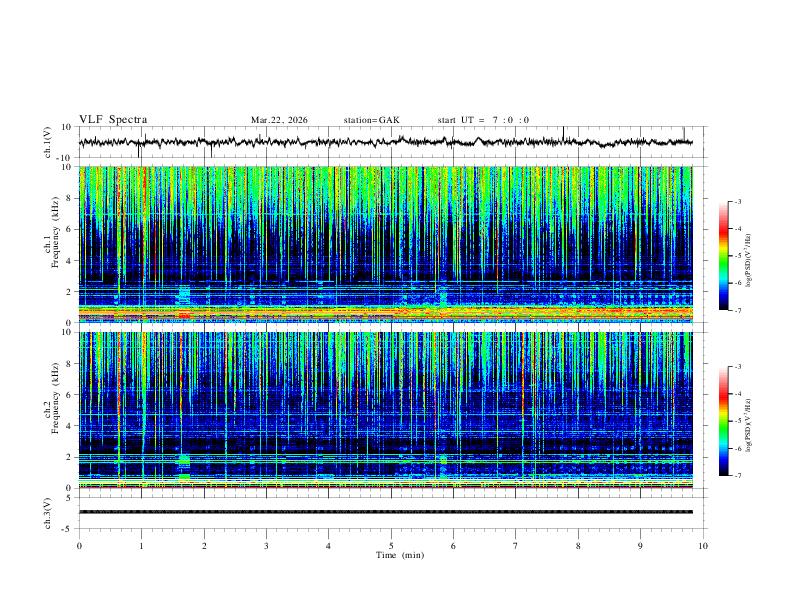Click the ch.3 voltage trace band
This screenshot has height=612, width=792.
386,512
